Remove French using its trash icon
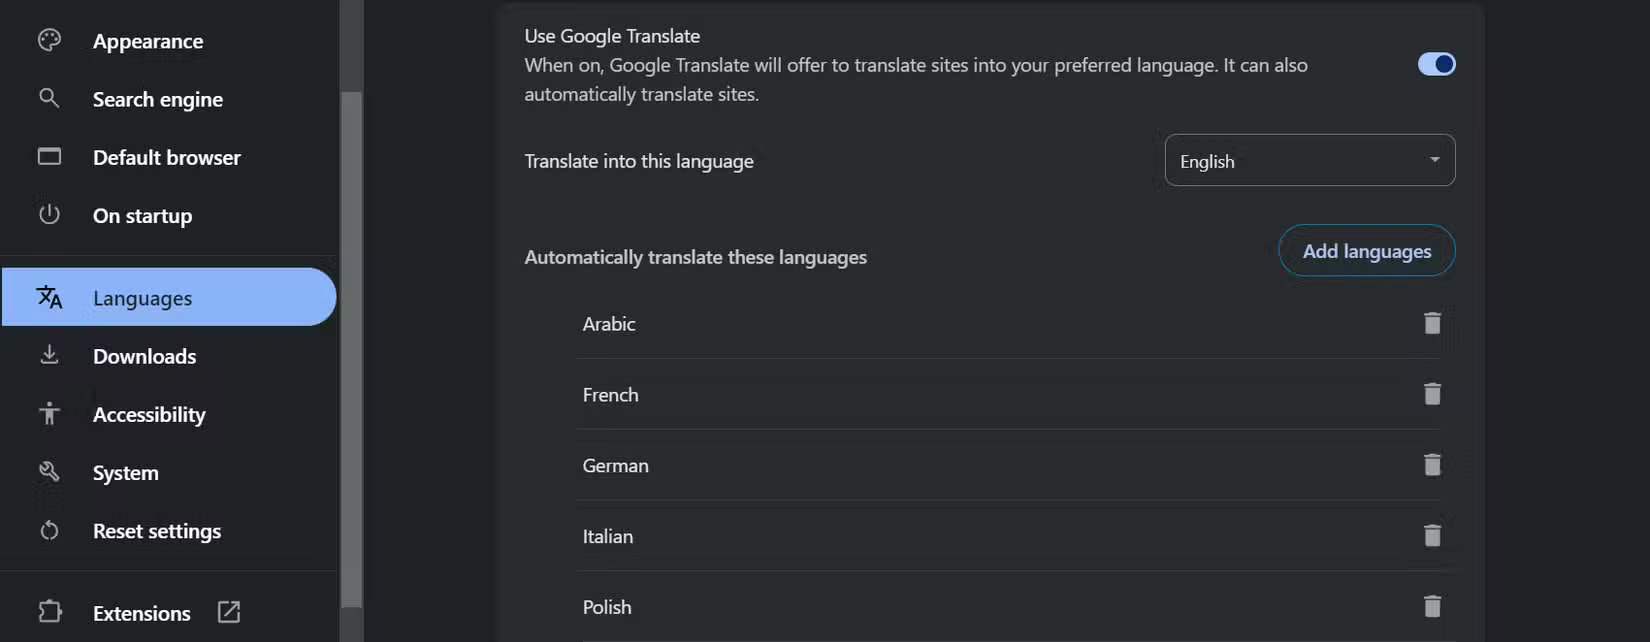Image resolution: width=1650 pixels, height=642 pixels. pyautogui.click(x=1432, y=394)
